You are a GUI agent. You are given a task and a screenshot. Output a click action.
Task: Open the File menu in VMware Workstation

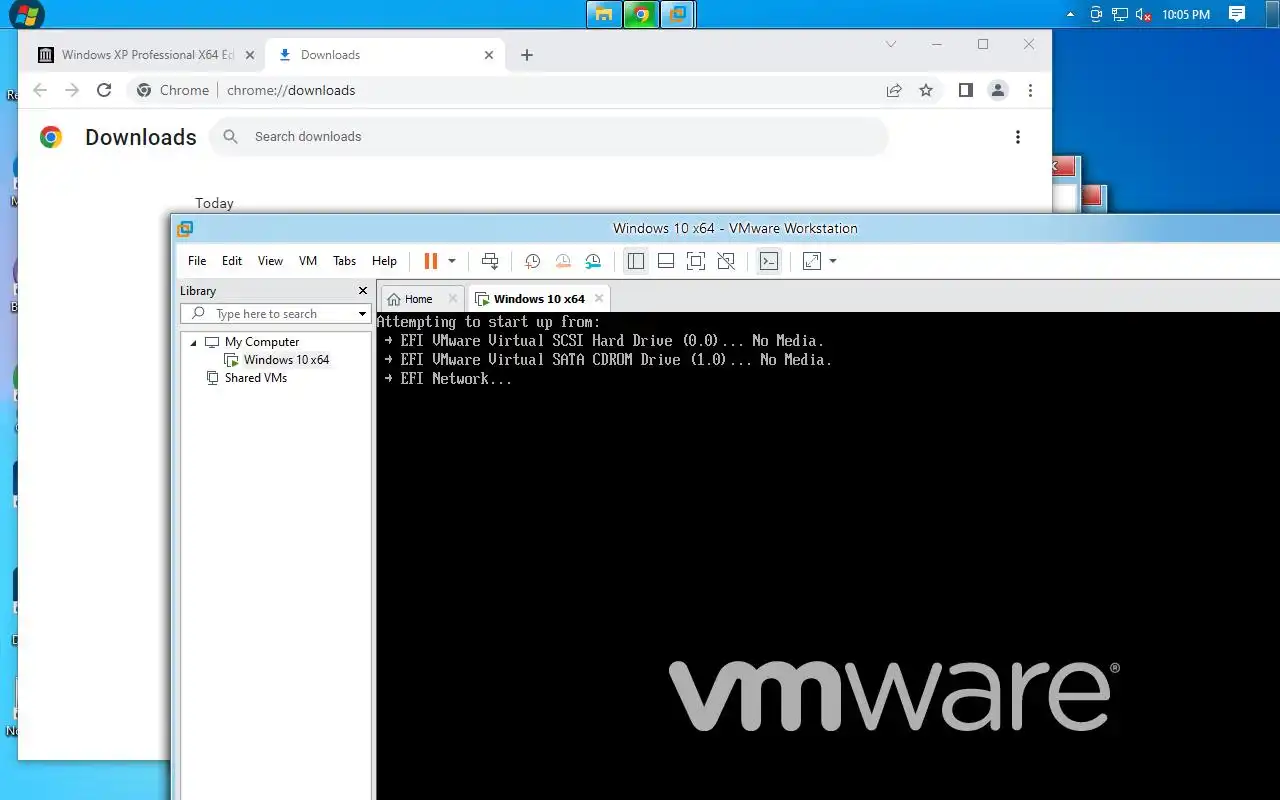(197, 261)
